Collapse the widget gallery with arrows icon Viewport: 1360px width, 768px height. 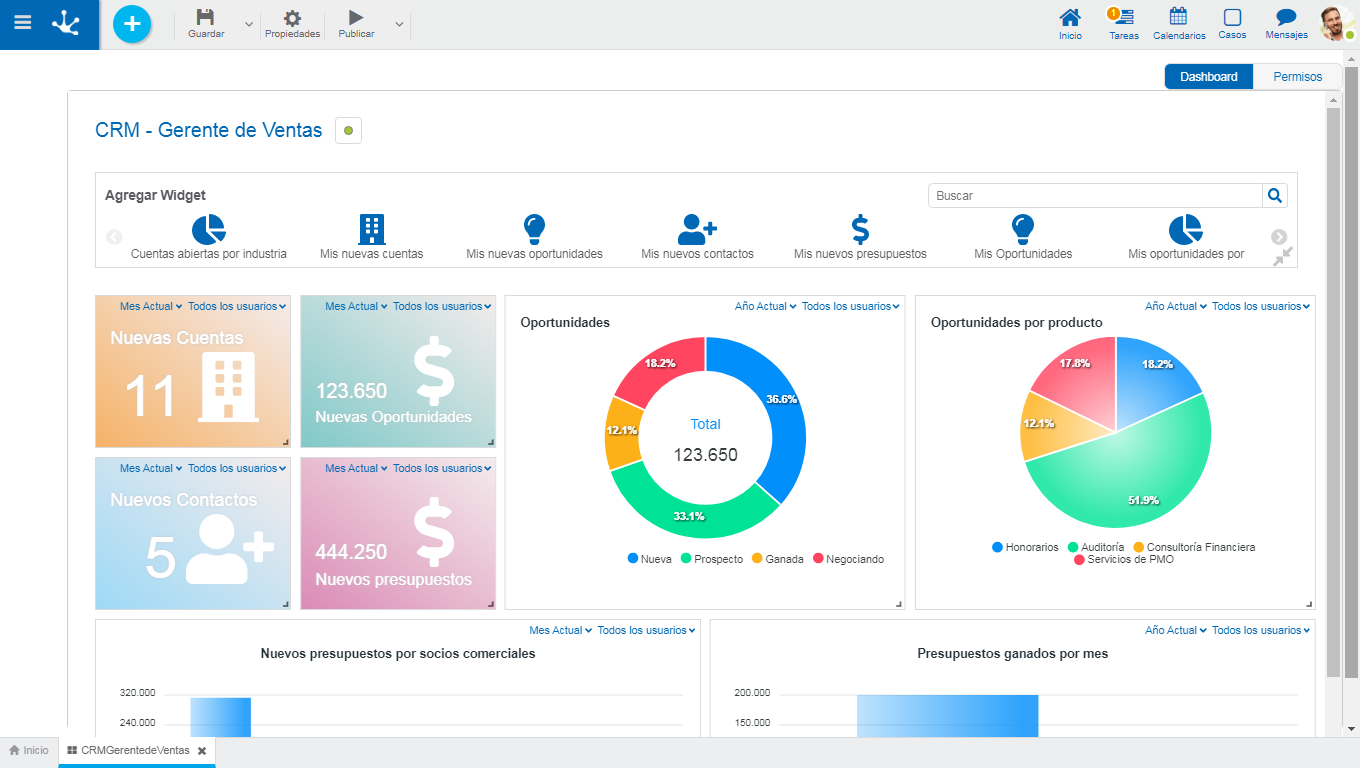pyautogui.click(x=1283, y=256)
